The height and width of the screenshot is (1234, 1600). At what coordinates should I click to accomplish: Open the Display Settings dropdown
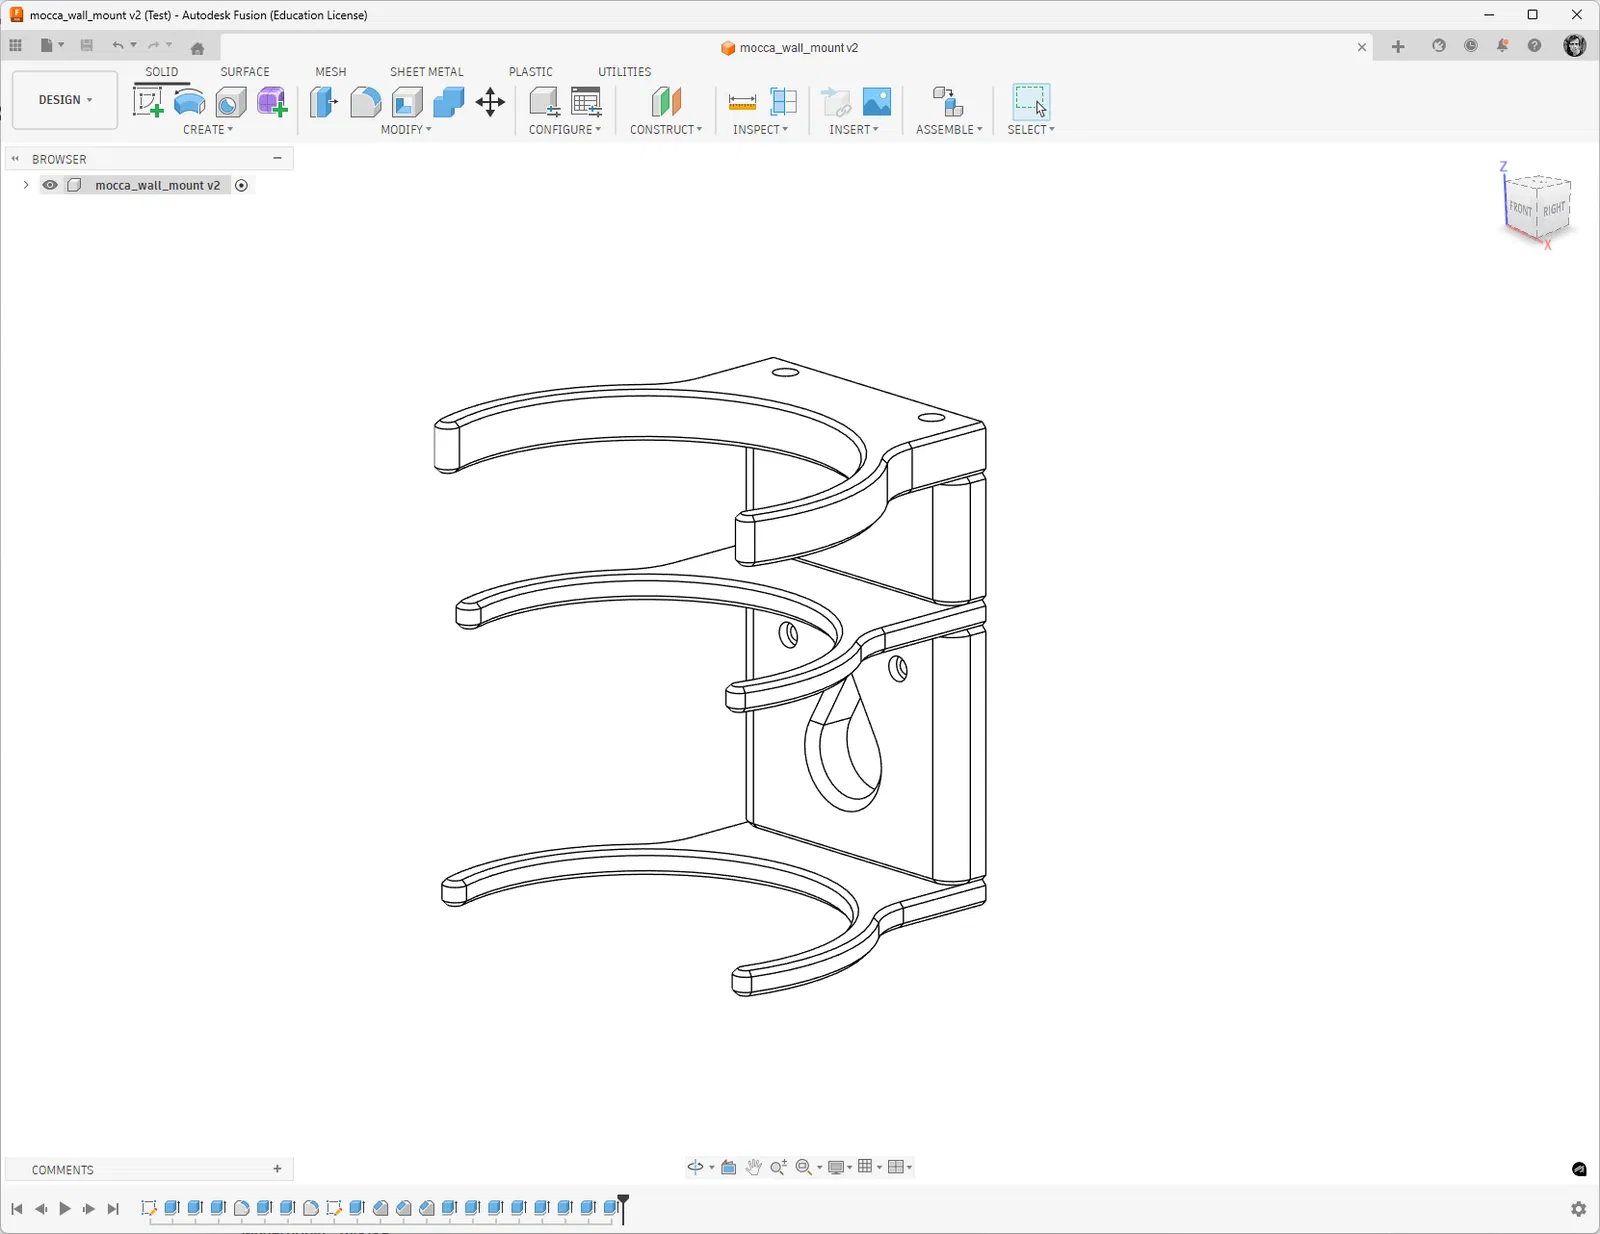[x=840, y=1167]
